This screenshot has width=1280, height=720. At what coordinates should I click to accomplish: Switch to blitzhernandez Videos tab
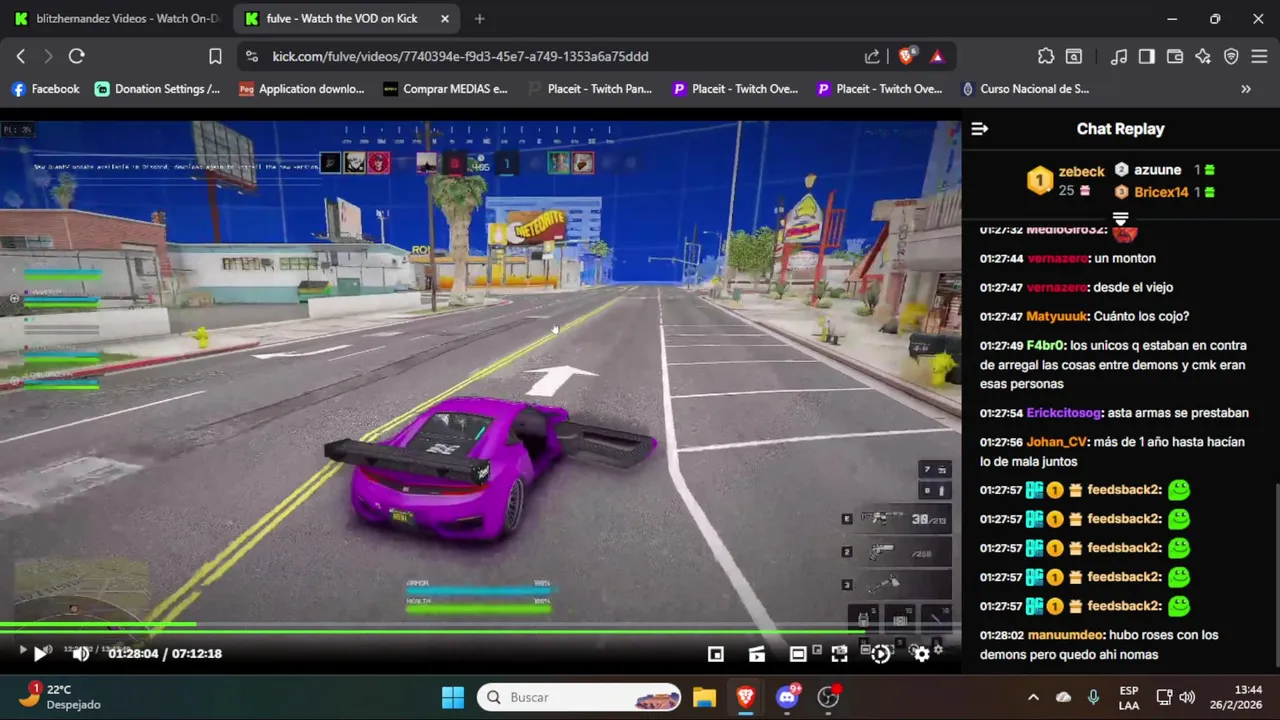click(115, 18)
